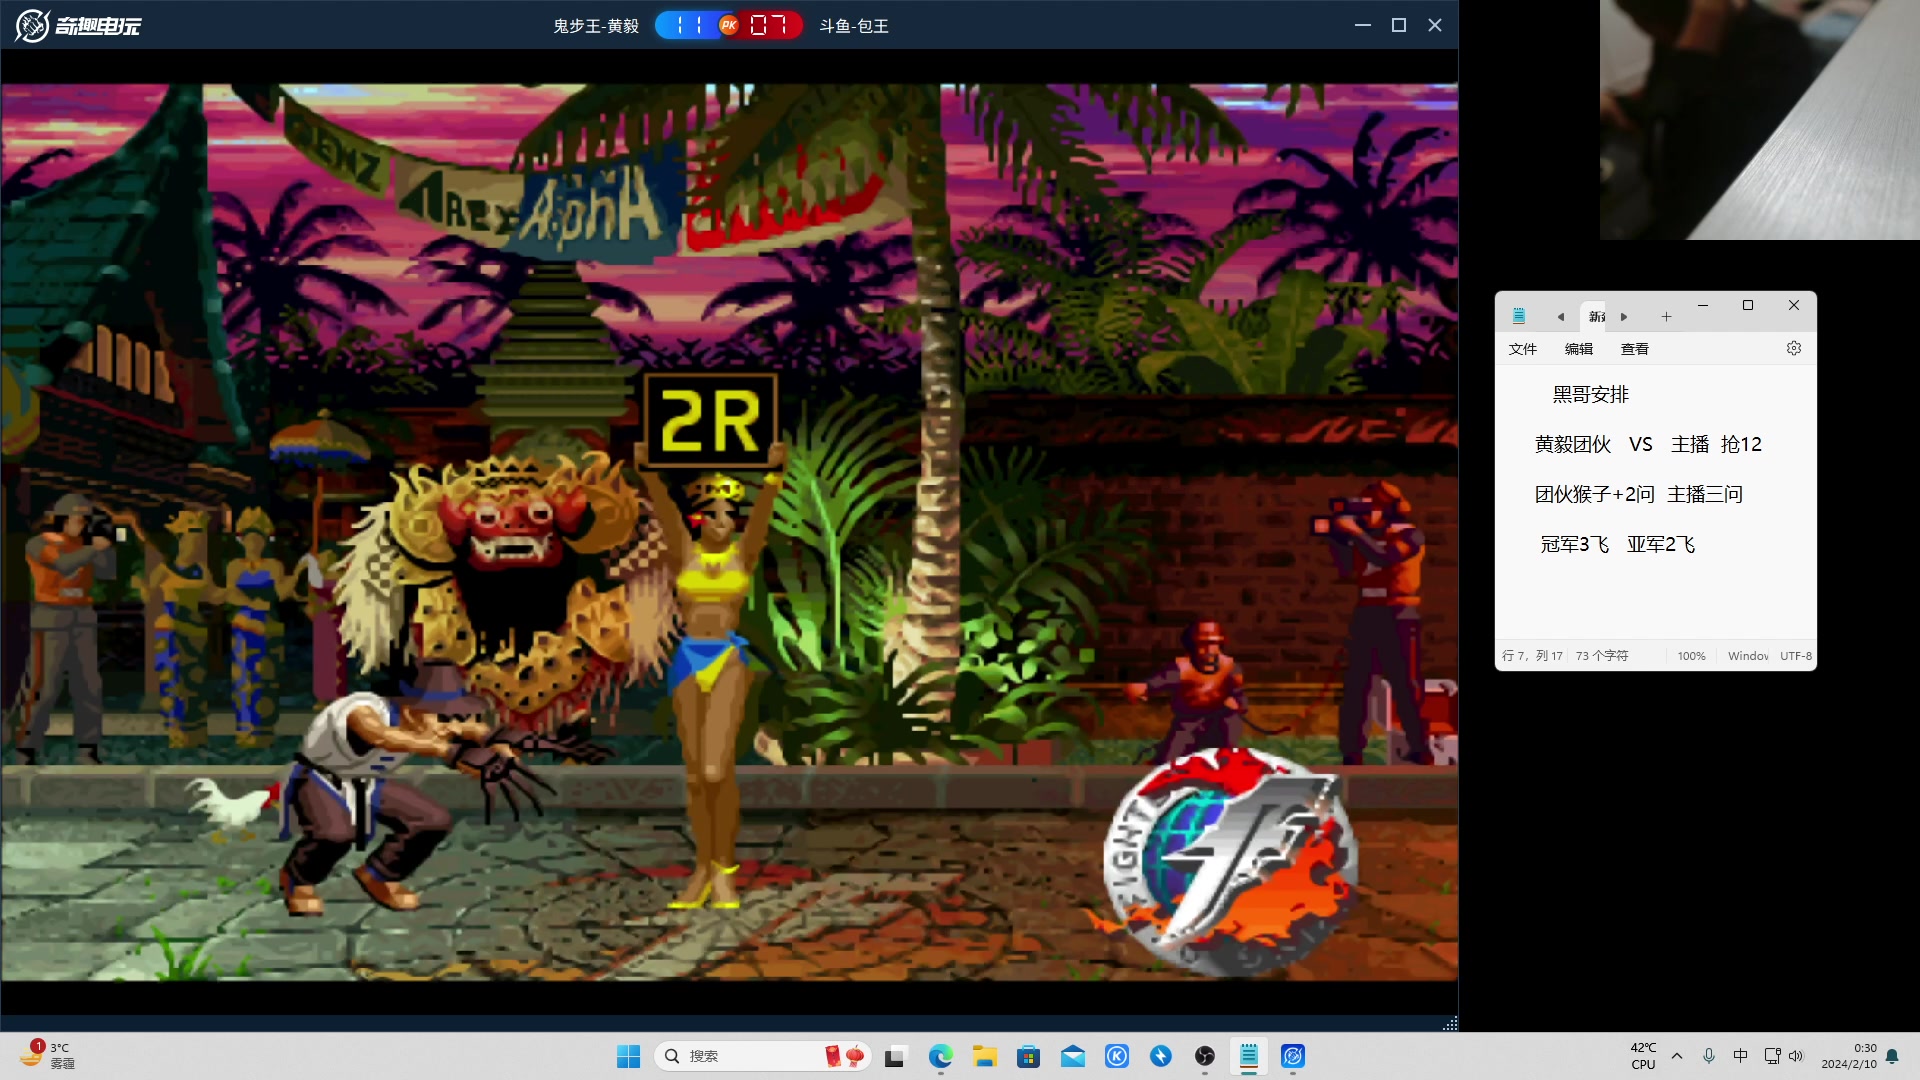The height and width of the screenshot is (1080, 1920).
Task: Open the 查看 menu in Notepad
Action: [1635, 349]
